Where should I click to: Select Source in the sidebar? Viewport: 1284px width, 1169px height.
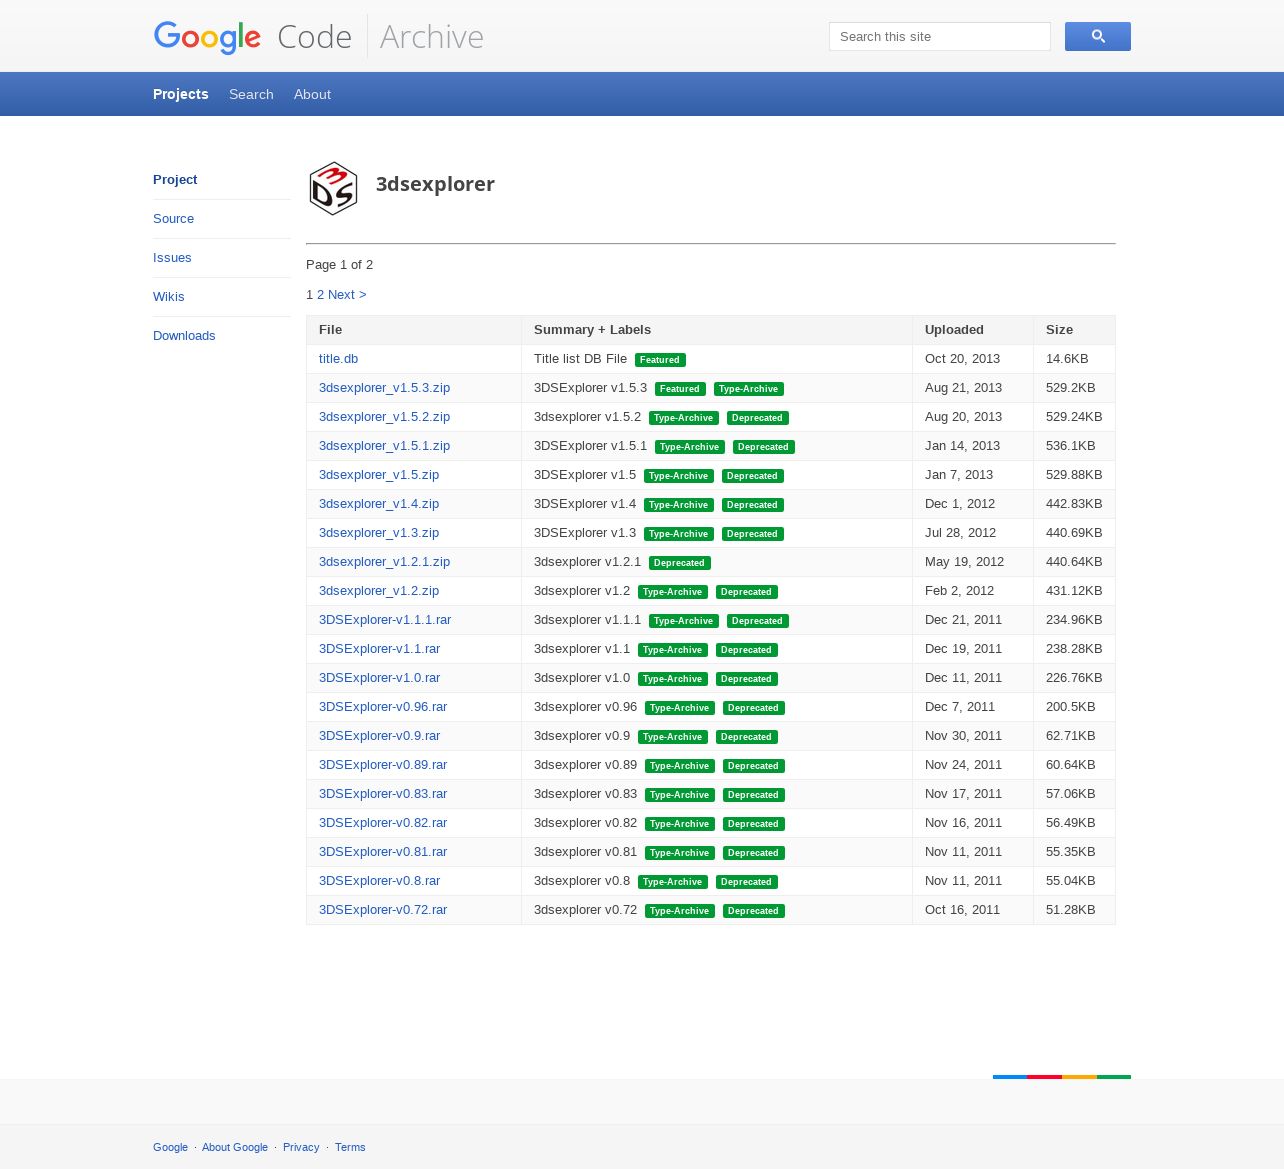coord(173,219)
